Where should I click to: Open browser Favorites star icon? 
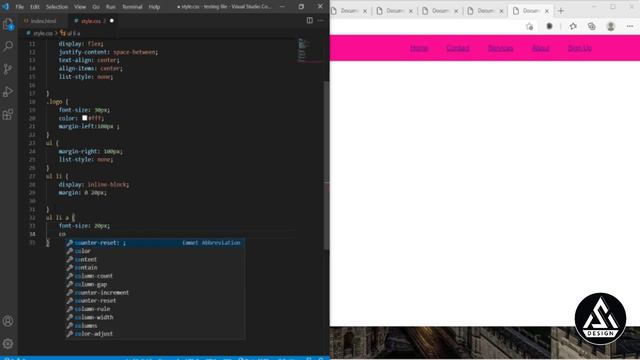point(573,27)
